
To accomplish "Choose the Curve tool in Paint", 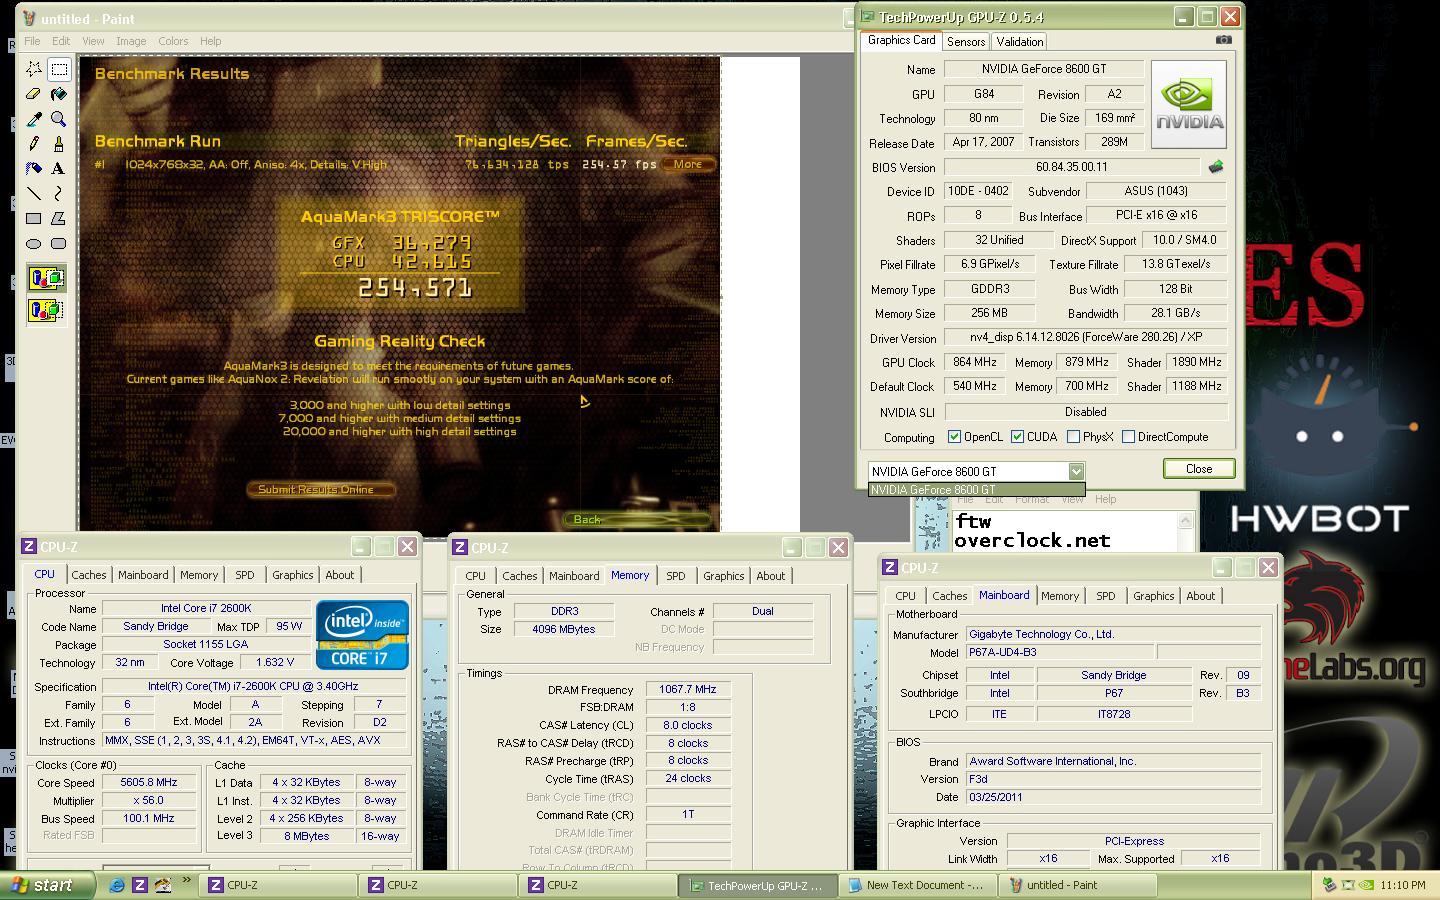I will 59,193.
